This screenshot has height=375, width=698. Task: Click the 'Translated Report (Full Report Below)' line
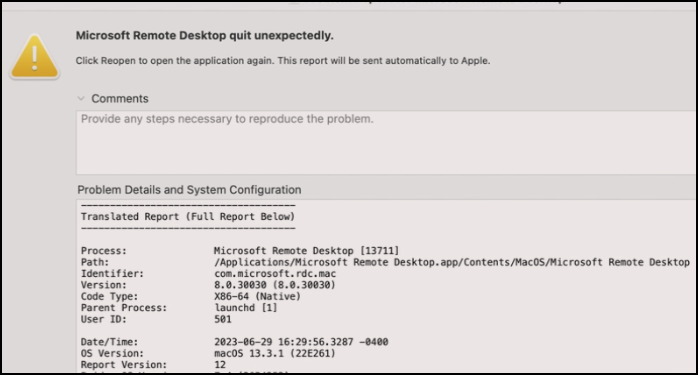(x=188, y=216)
